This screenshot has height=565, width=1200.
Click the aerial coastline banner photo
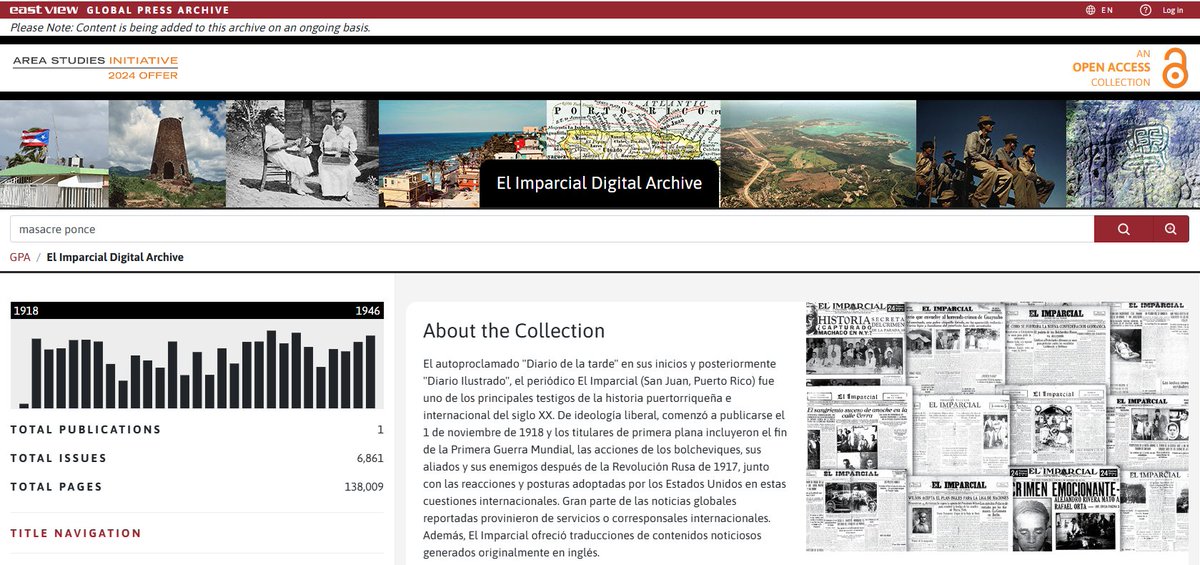(818, 154)
